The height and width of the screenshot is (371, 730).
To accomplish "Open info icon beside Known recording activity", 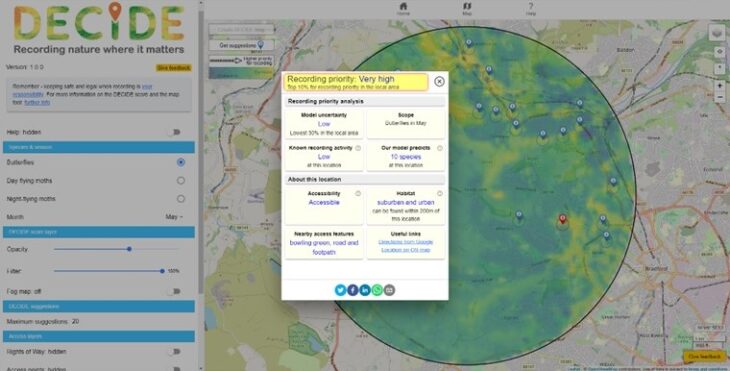I will click(x=358, y=148).
